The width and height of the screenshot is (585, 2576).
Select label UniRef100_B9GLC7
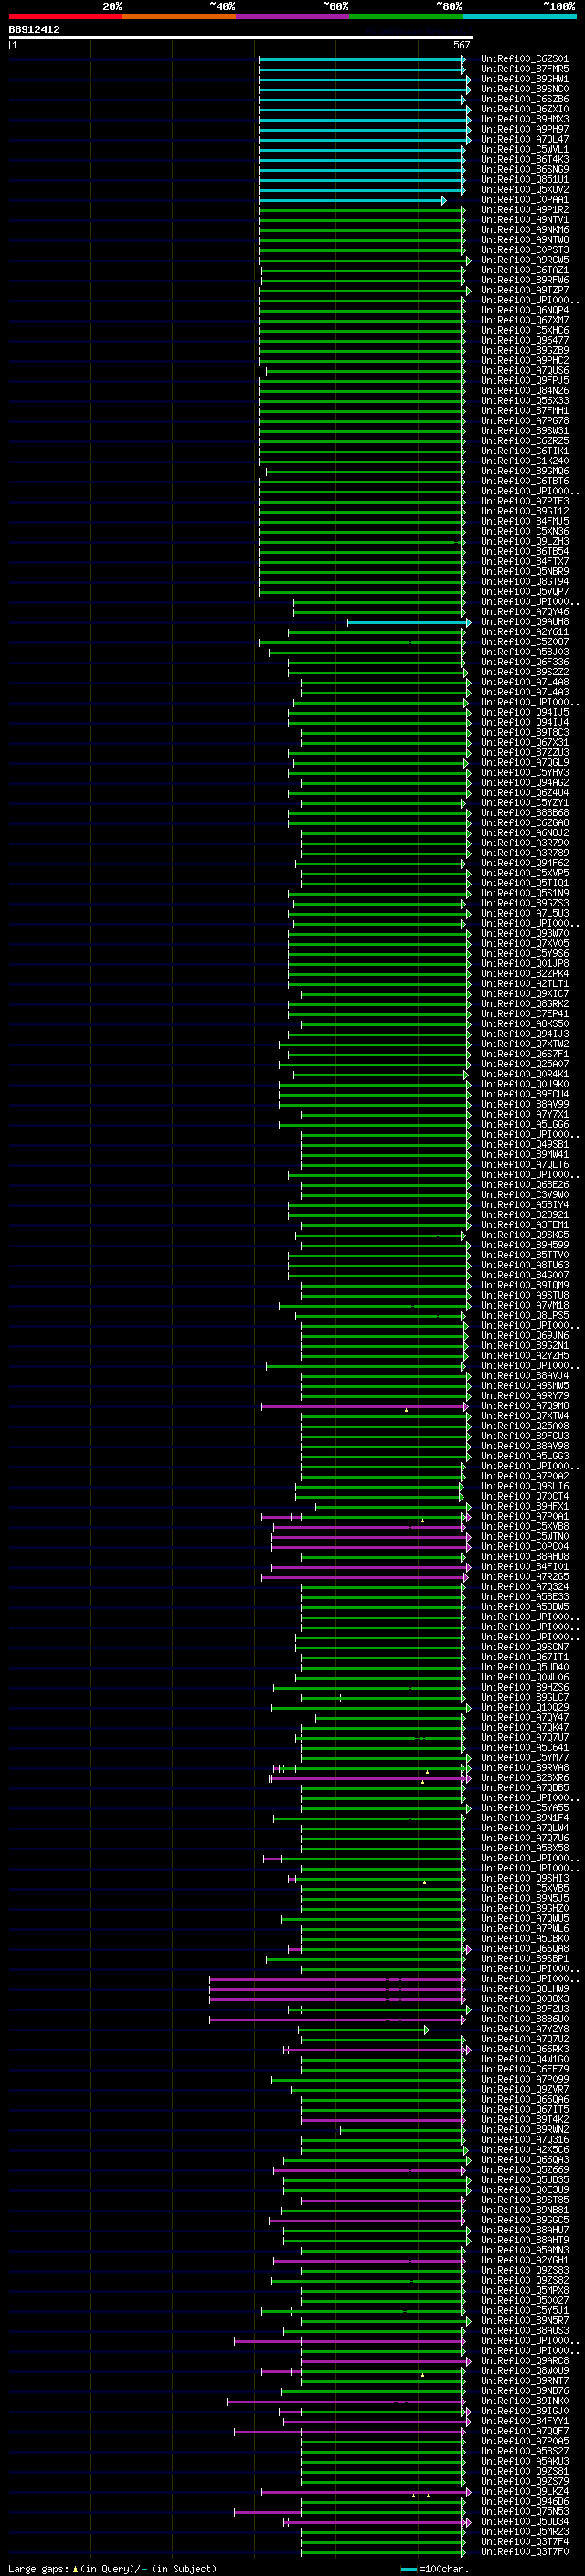(524, 1698)
